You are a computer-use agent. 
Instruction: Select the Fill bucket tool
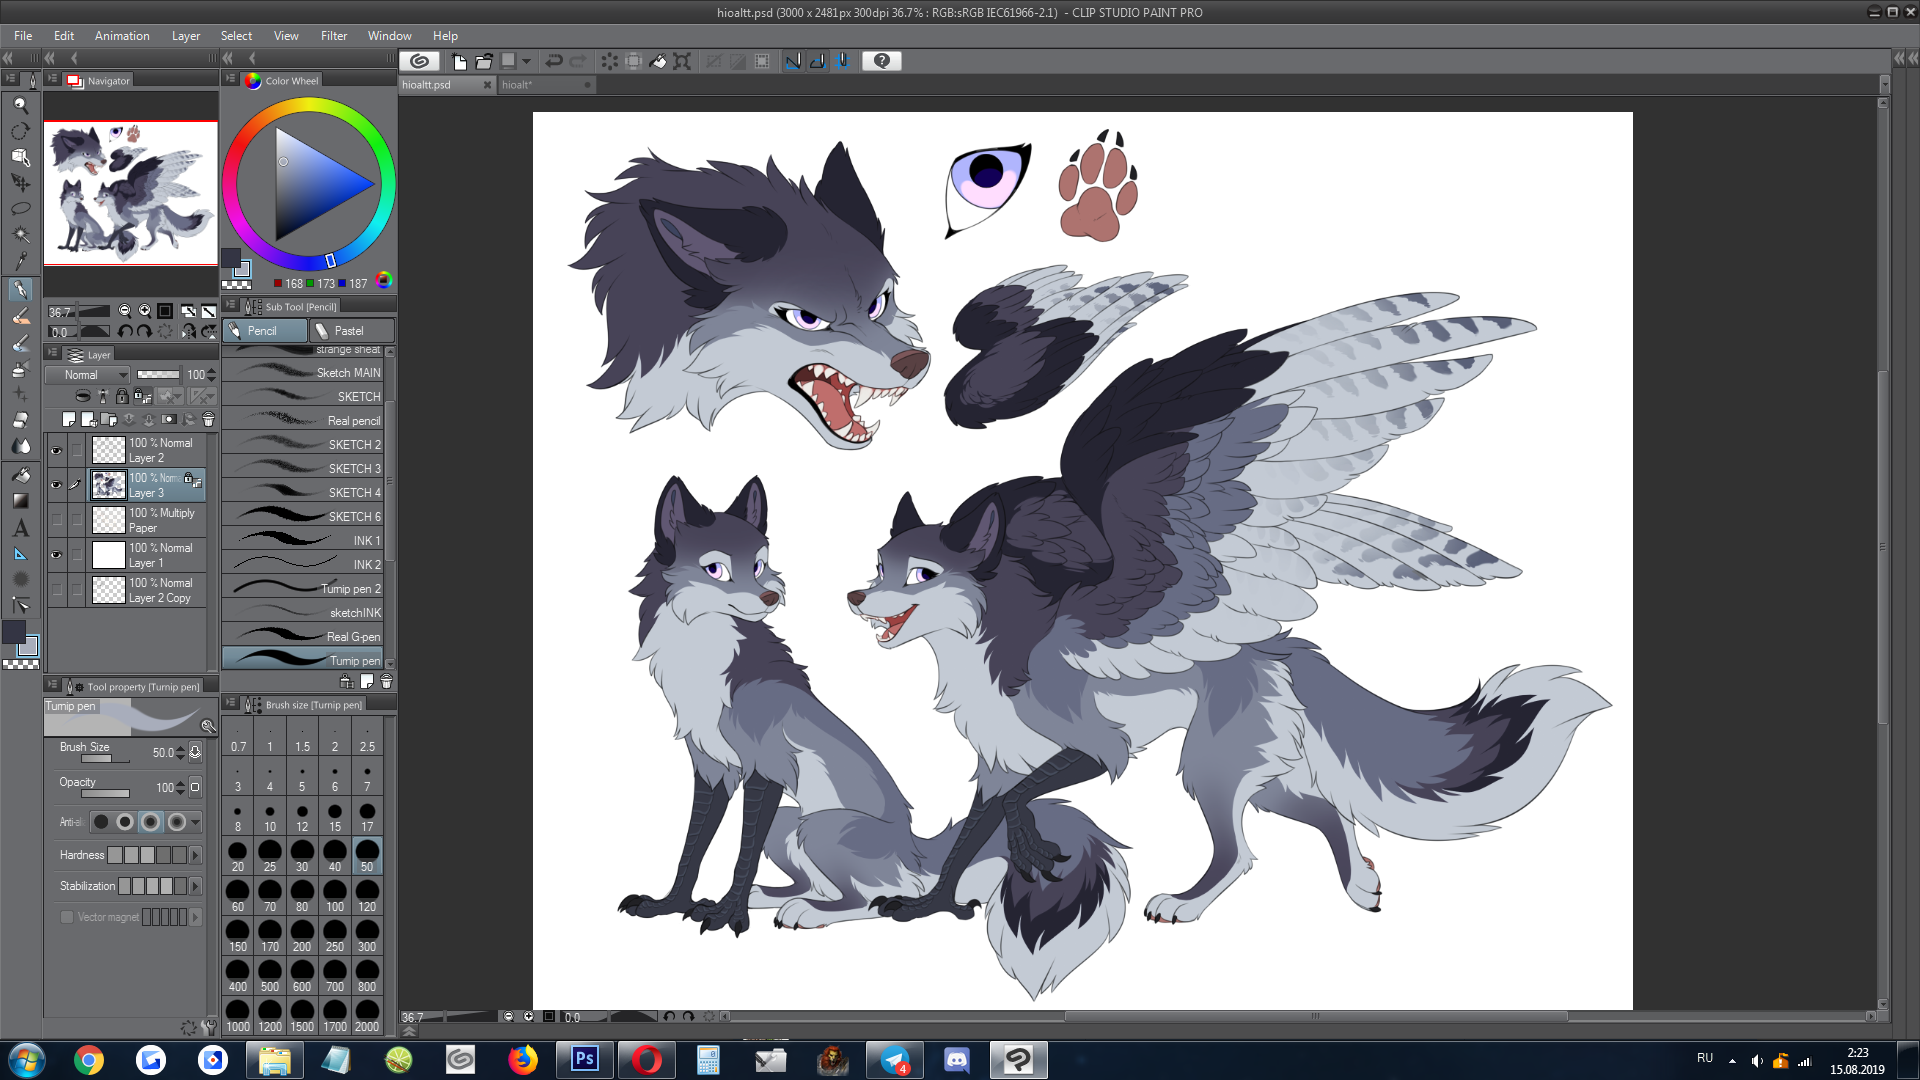(x=20, y=475)
